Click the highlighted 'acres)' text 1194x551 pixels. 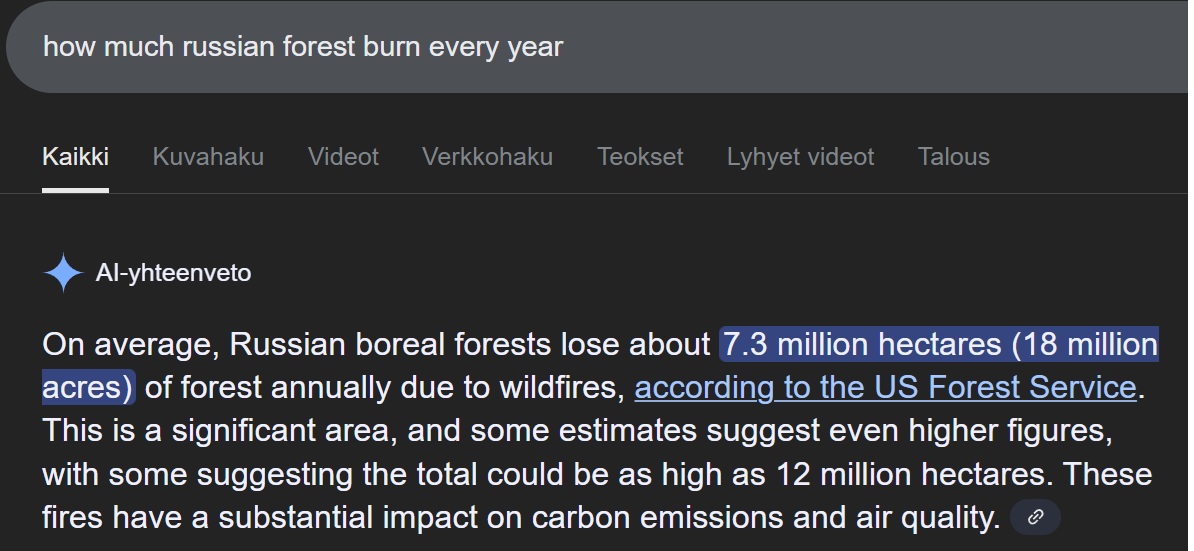tap(88, 387)
